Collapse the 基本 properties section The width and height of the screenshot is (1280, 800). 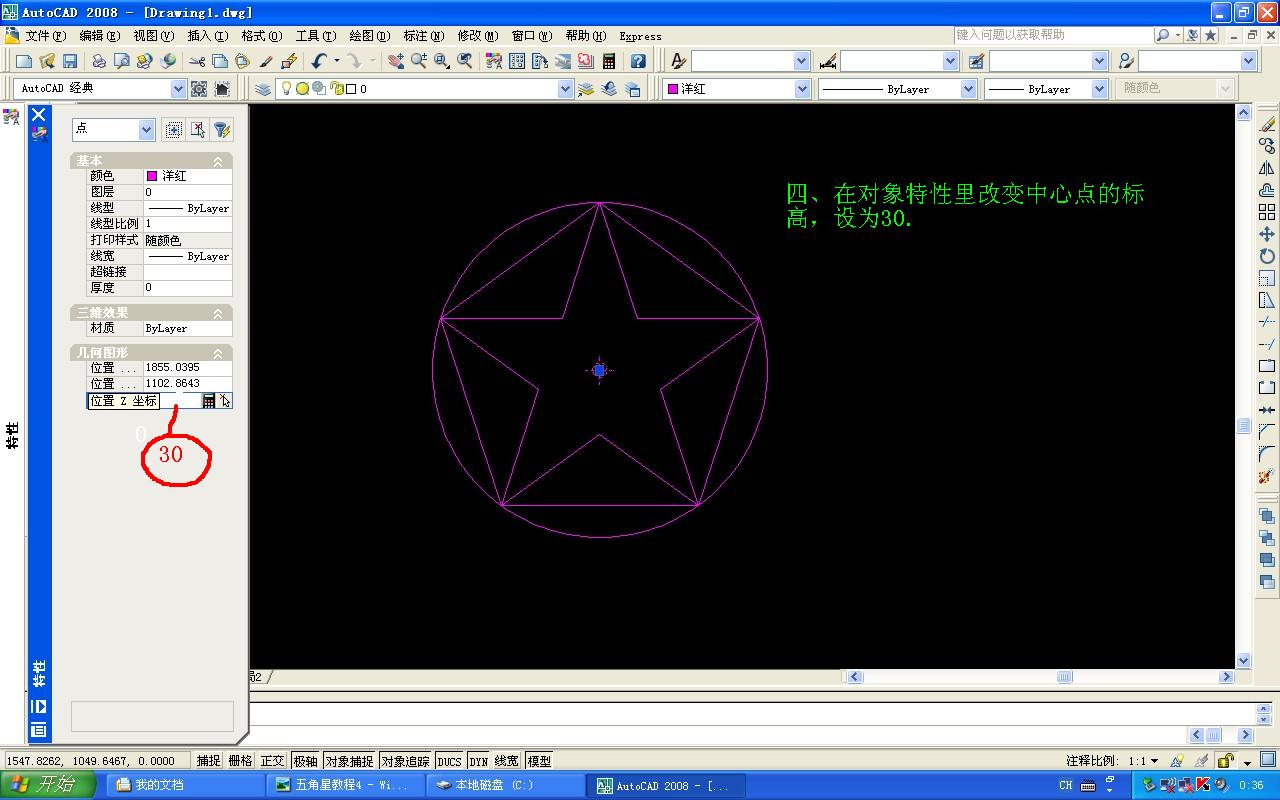[x=217, y=161]
